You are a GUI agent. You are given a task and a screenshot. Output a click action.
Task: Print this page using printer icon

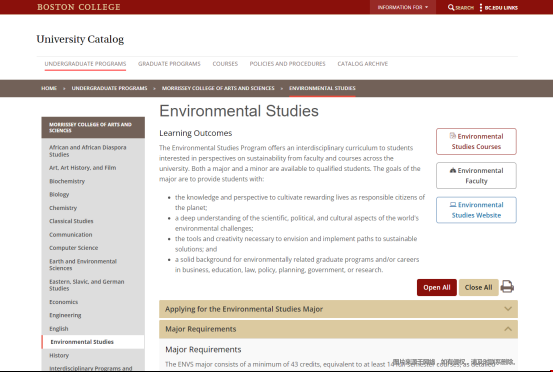pyautogui.click(x=507, y=287)
